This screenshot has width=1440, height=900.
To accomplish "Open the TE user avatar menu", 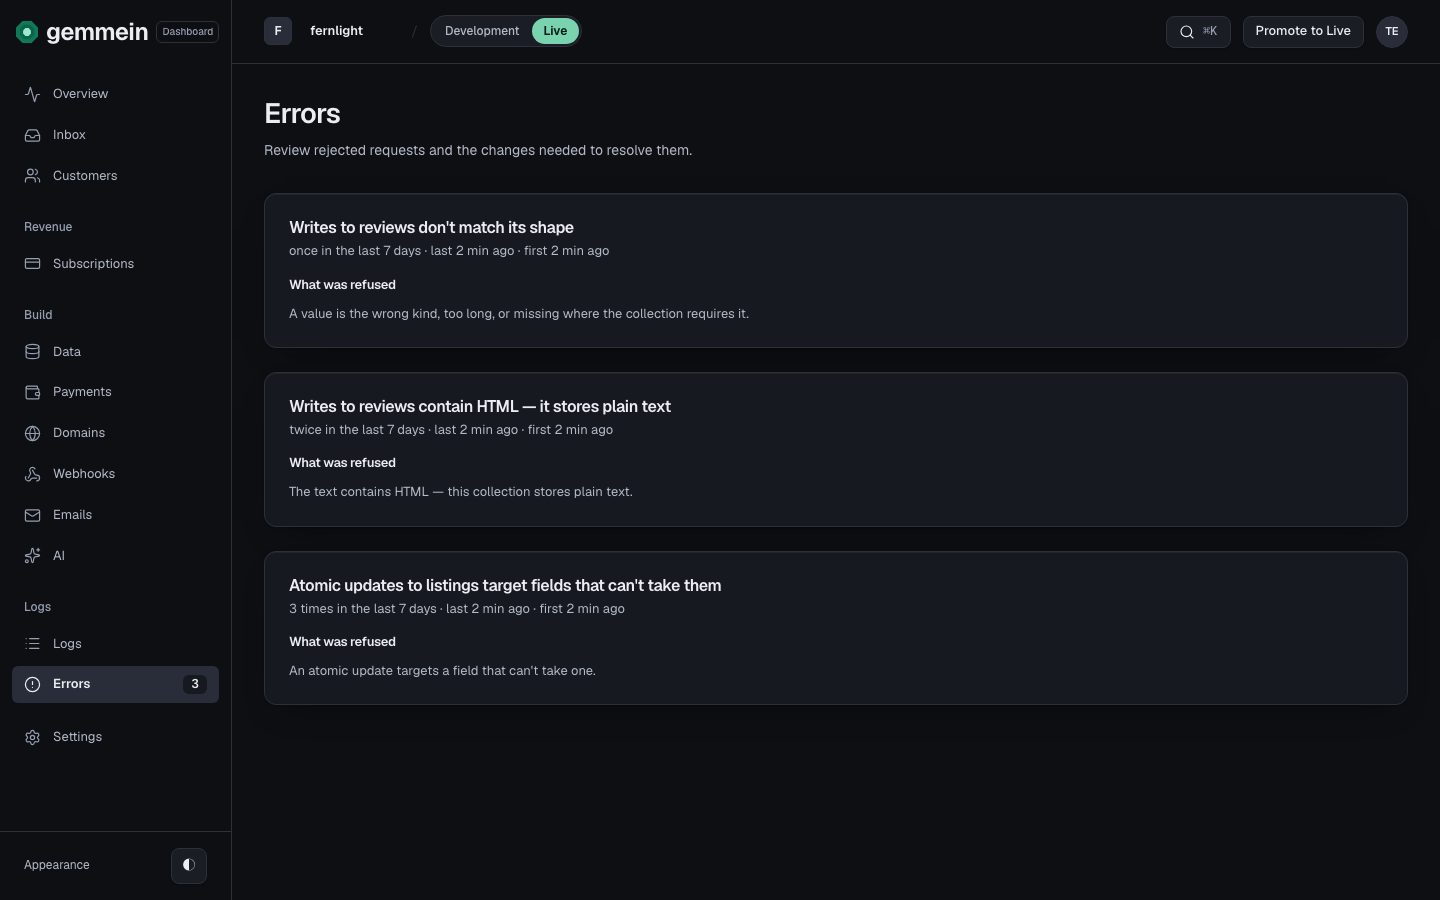I will pos(1392,32).
